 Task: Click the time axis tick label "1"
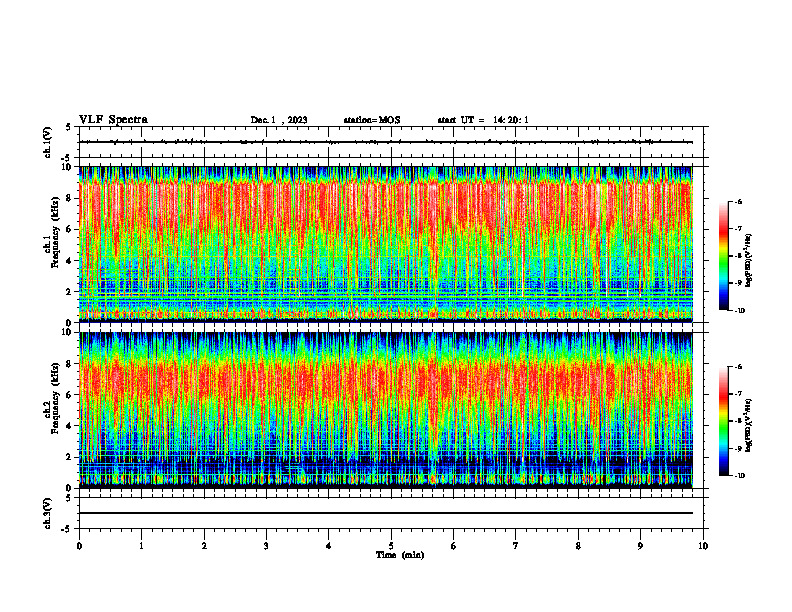tap(141, 546)
